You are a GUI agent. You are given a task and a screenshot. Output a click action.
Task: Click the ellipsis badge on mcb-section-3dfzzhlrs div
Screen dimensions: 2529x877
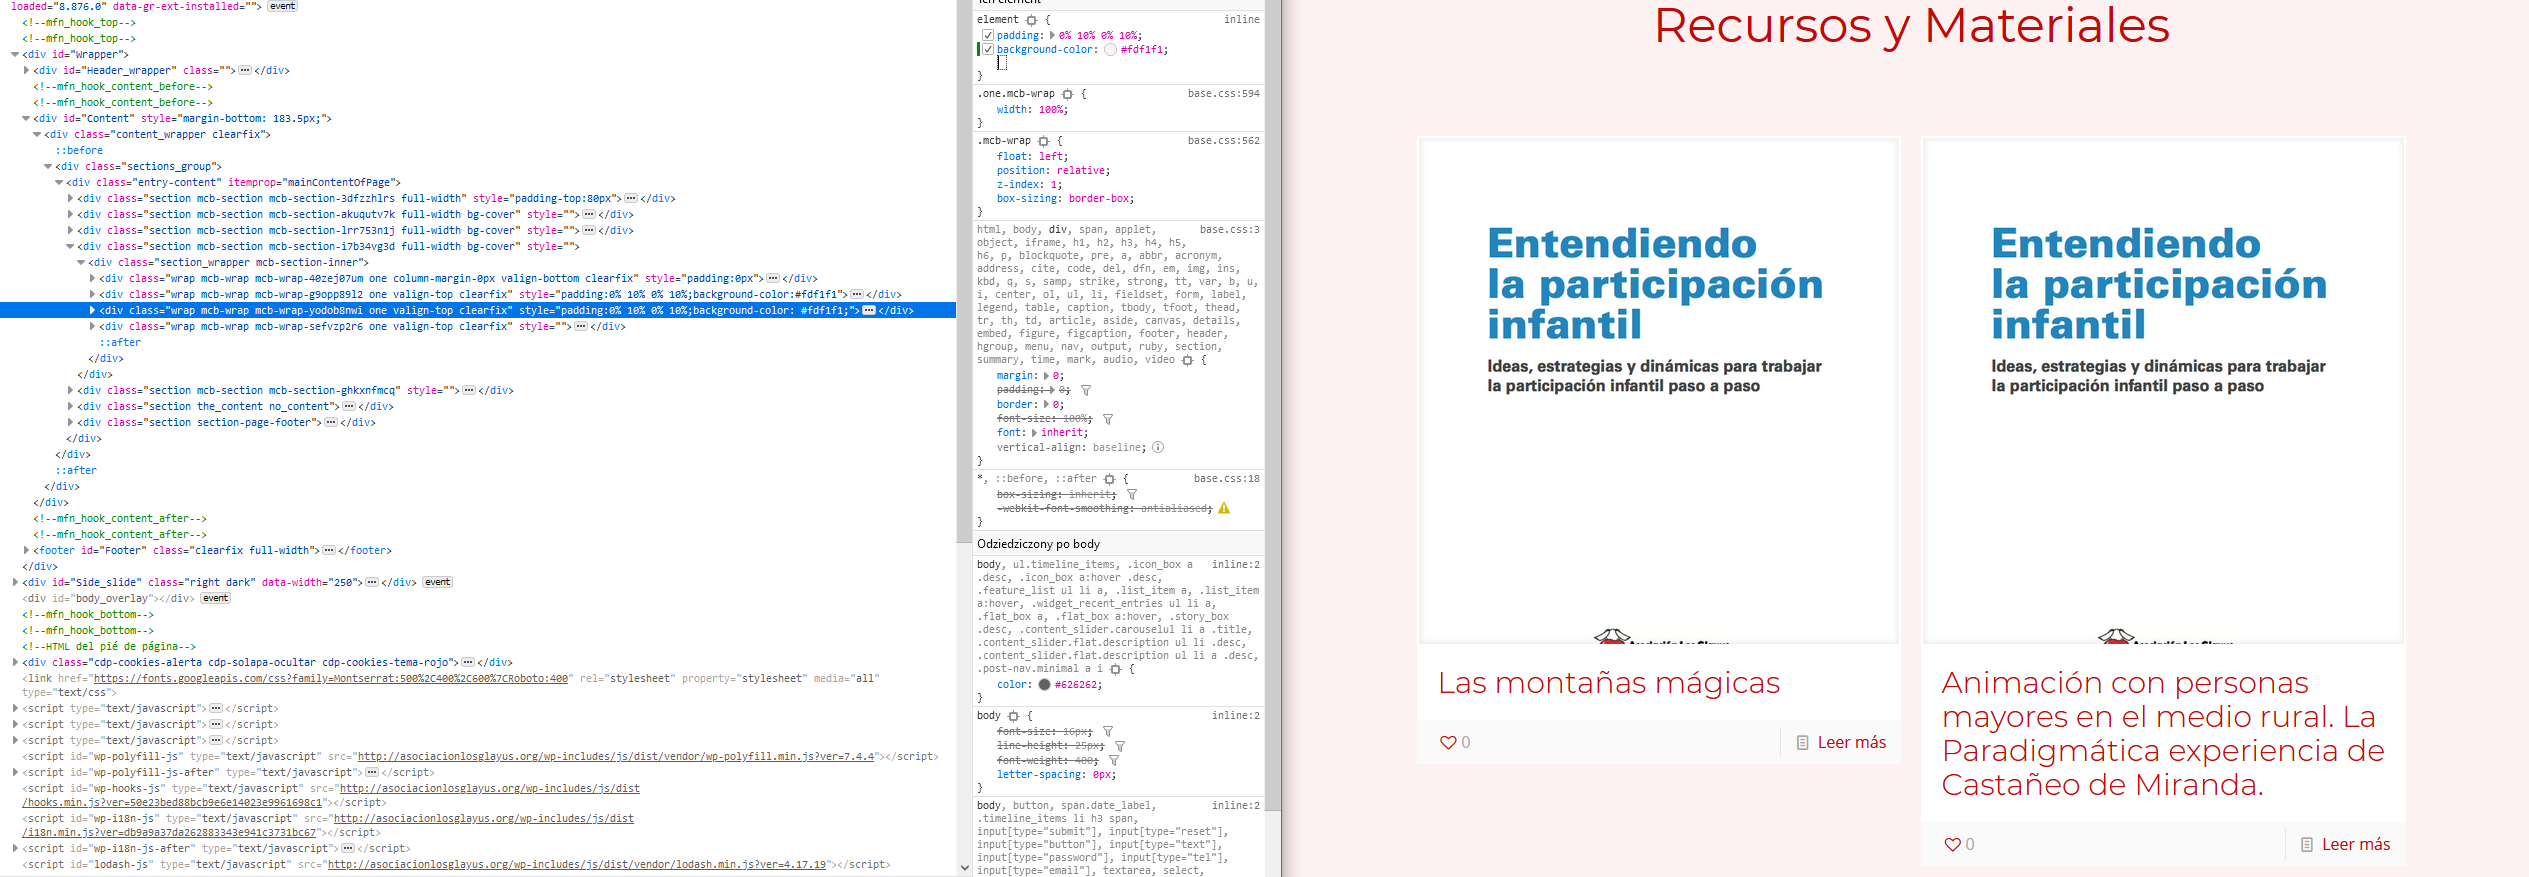(x=630, y=198)
